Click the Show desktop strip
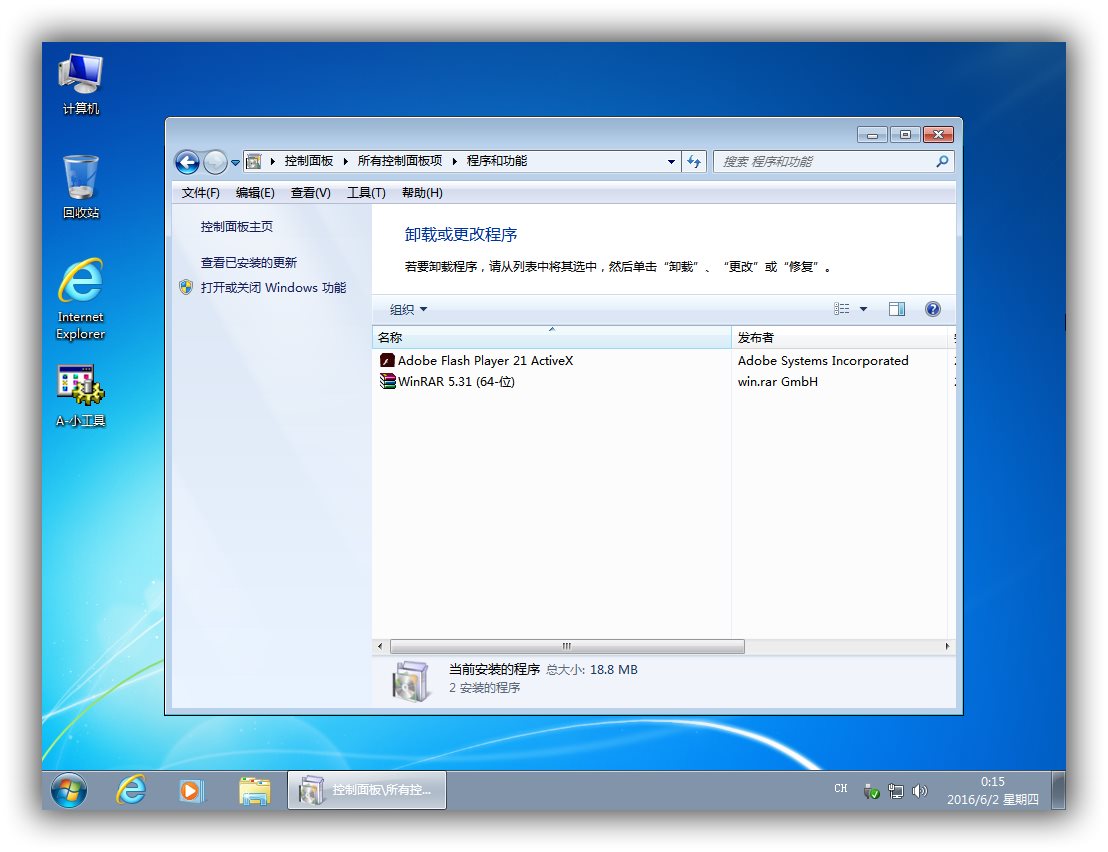1108x852 pixels. pyautogui.click(x=1058, y=790)
